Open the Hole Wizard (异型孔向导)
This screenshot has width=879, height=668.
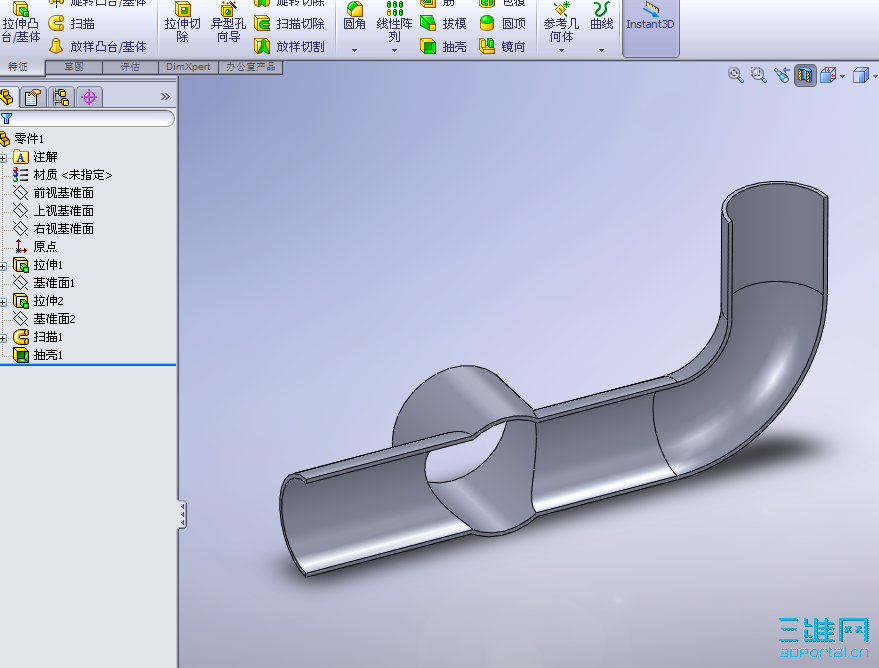tap(228, 22)
